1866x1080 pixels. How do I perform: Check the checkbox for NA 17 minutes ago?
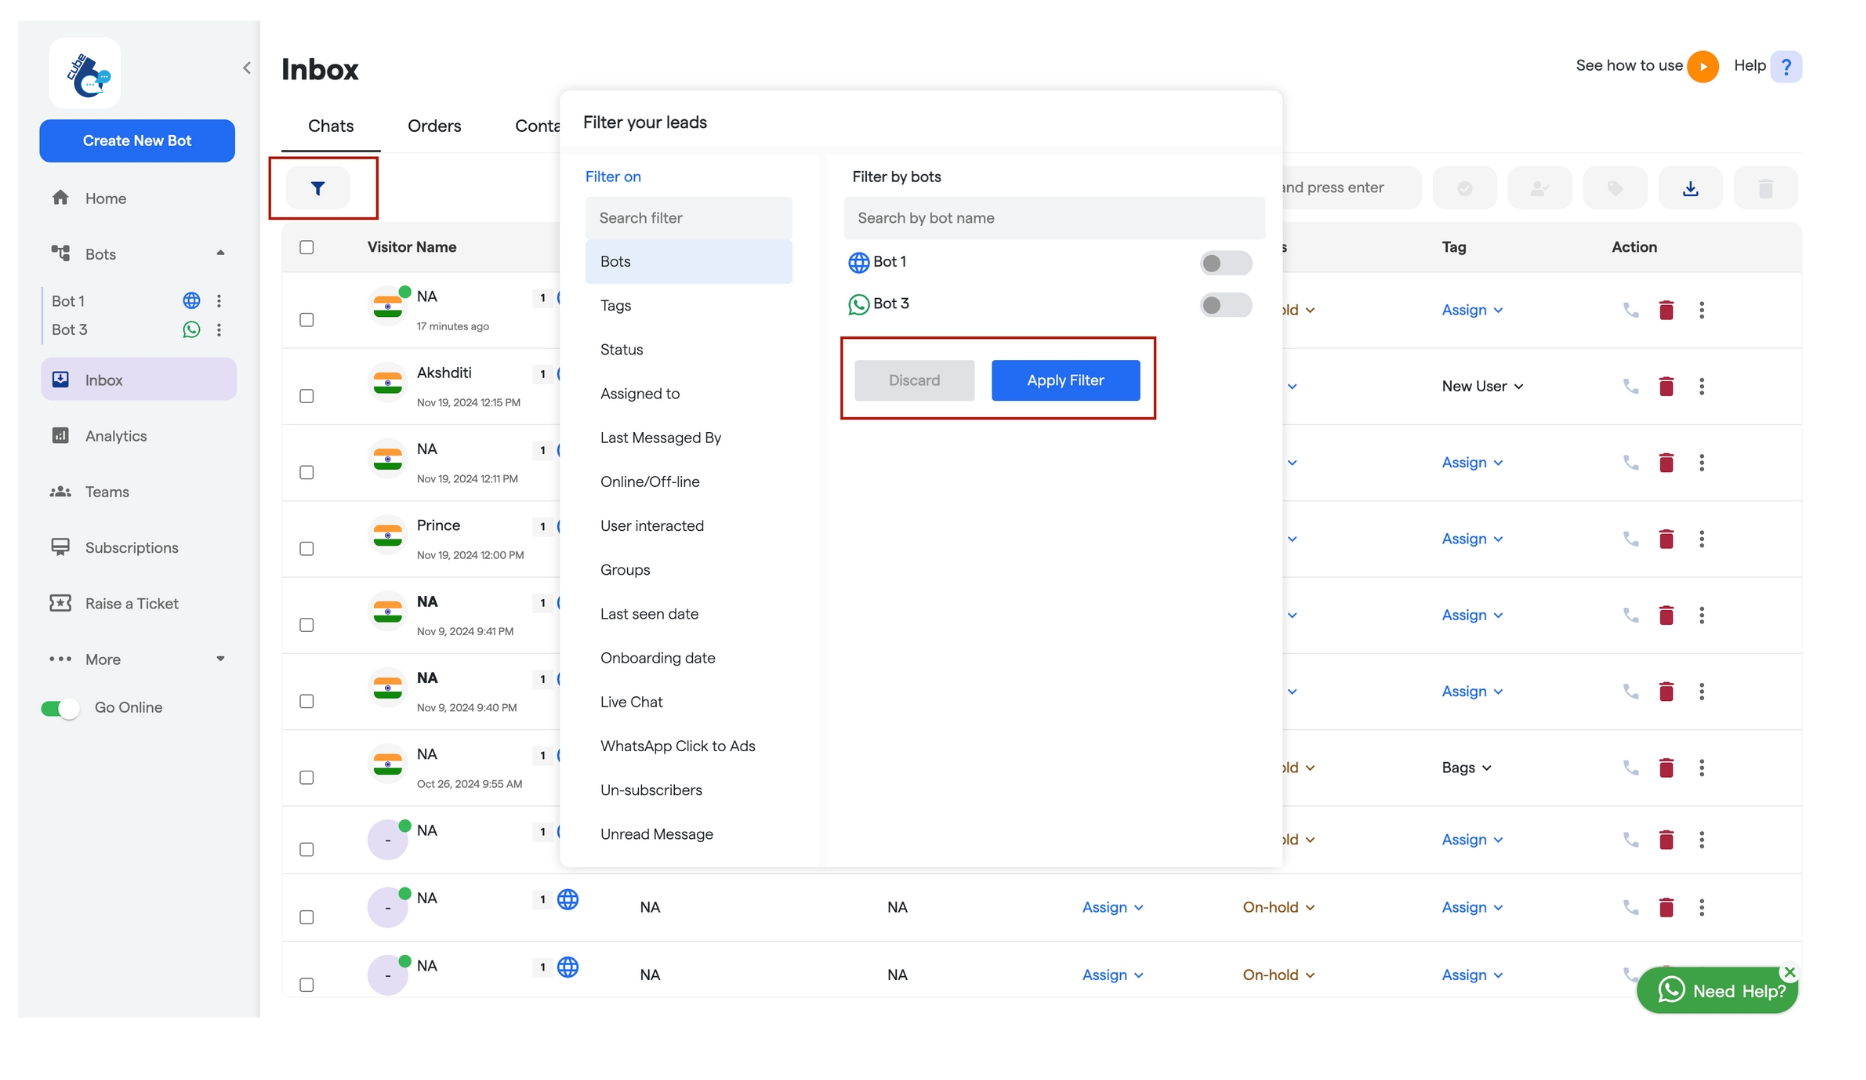[307, 320]
